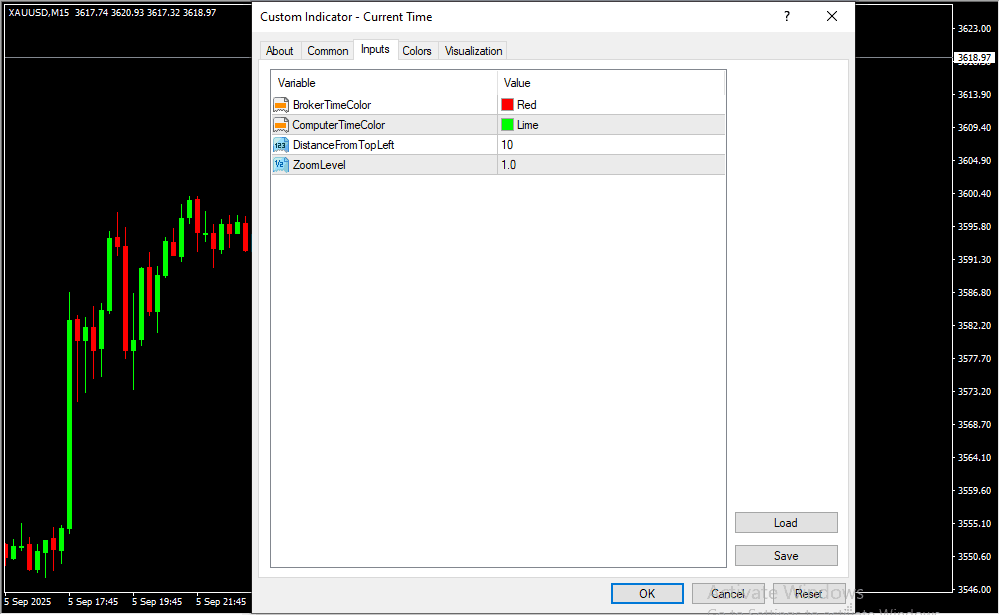This screenshot has width=1000, height=615.
Task: Switch to the Colors tab
Action: (417, 51)
